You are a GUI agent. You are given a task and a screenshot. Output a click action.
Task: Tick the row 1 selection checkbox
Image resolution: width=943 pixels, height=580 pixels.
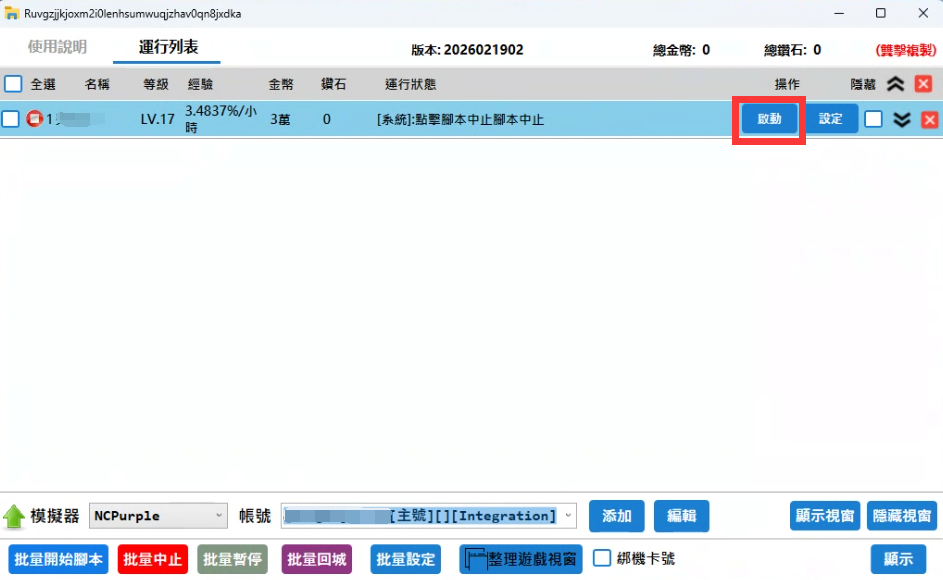(10, 120)
